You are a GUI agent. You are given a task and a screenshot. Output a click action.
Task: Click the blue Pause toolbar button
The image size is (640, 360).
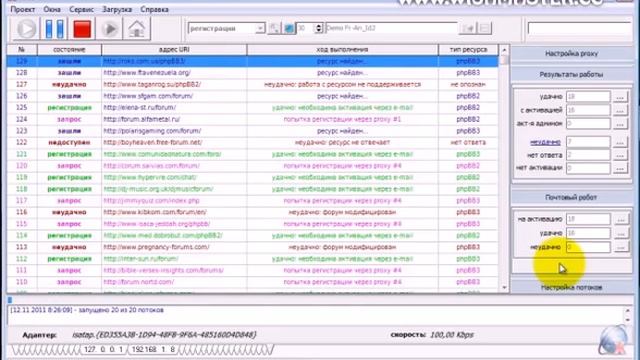click(54, 29)
